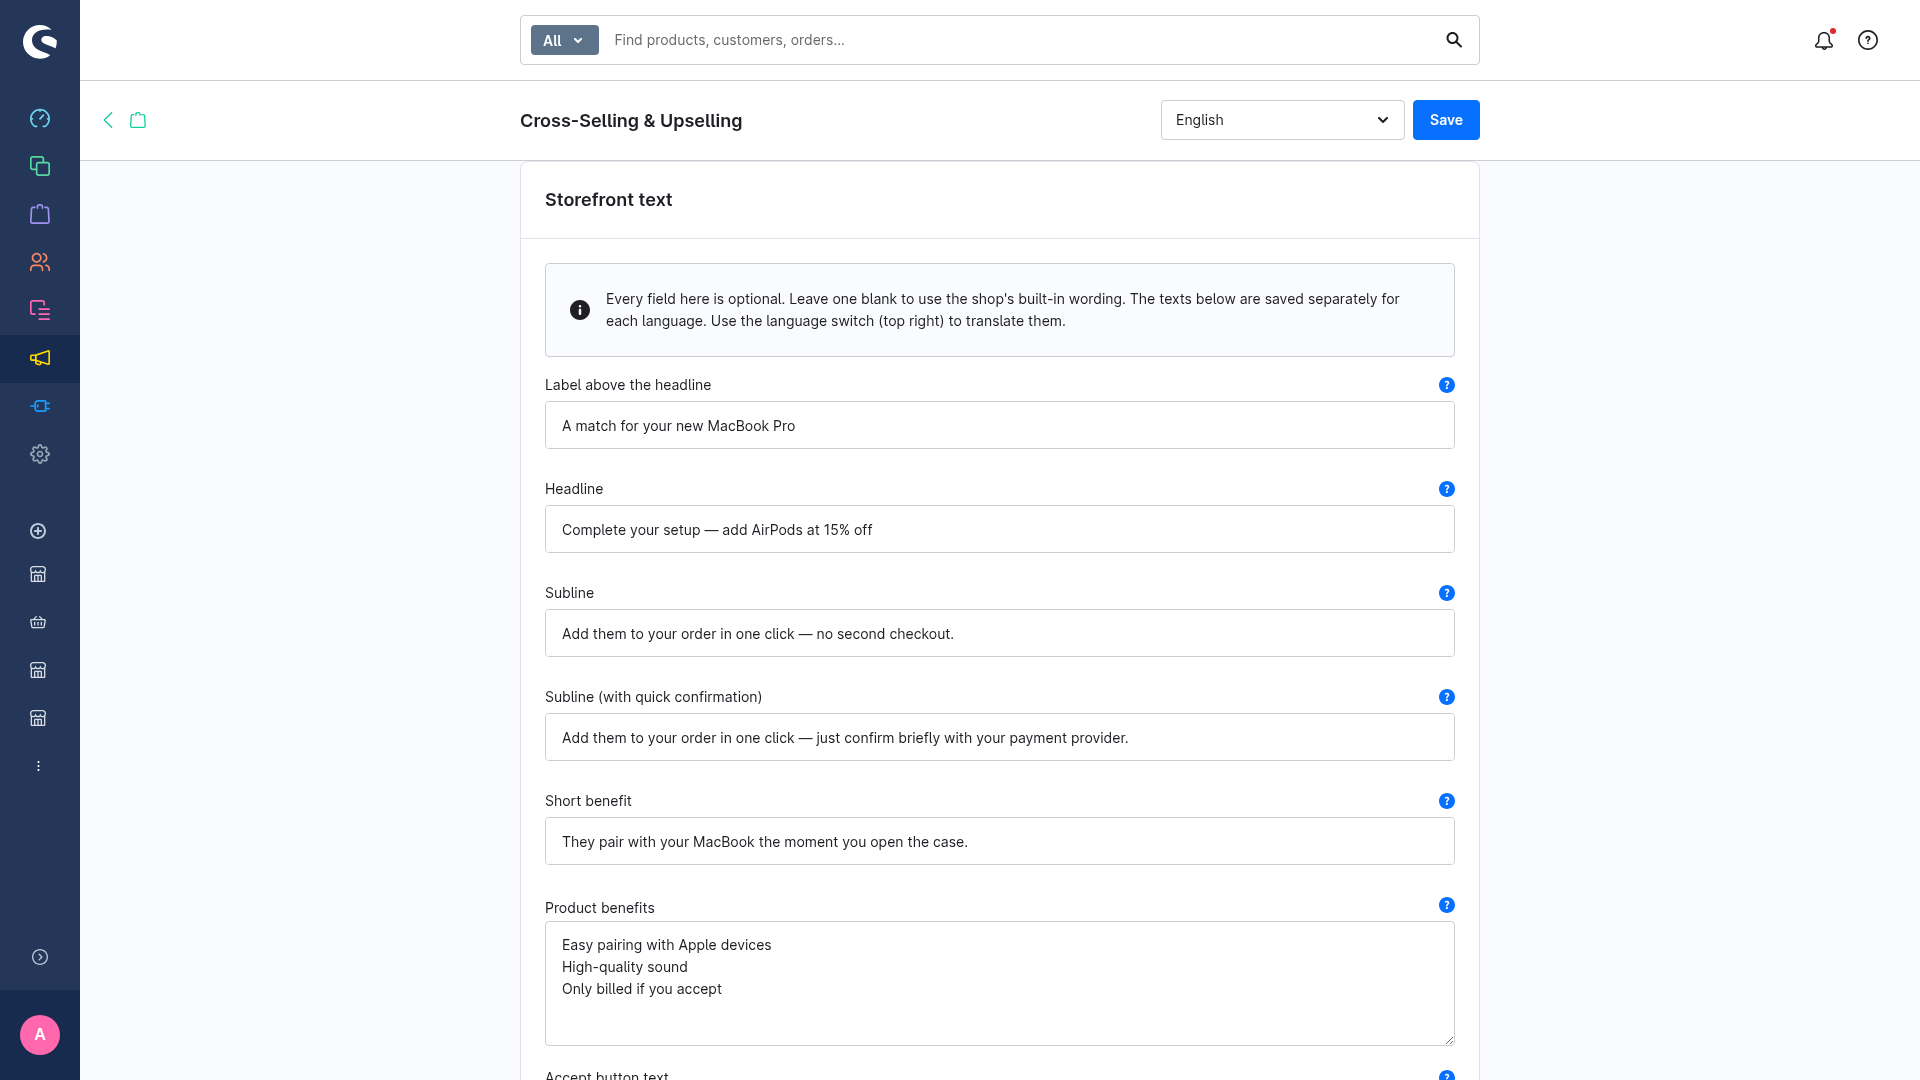Image resolution: width=1920 pixels, height=1080 pixels.
Task: Click the 'Storefront text' card title
Action: click(608, 200)
